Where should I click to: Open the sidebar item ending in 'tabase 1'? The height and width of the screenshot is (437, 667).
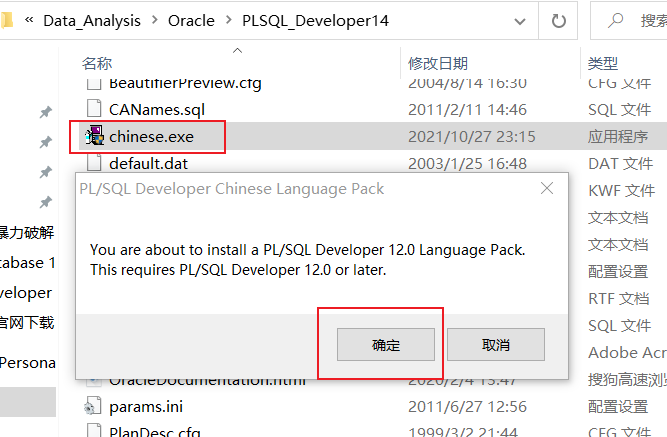point(28,263)
